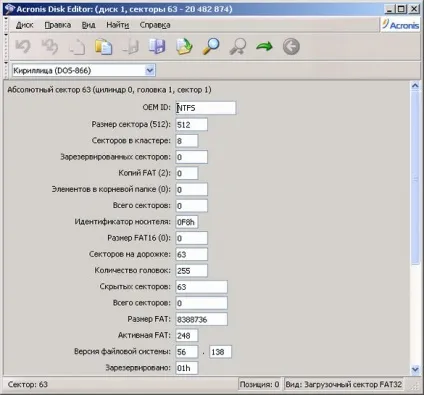424x395 pixels.
Task: Click the Redo toolbar icon
Action: click(50, 46)
